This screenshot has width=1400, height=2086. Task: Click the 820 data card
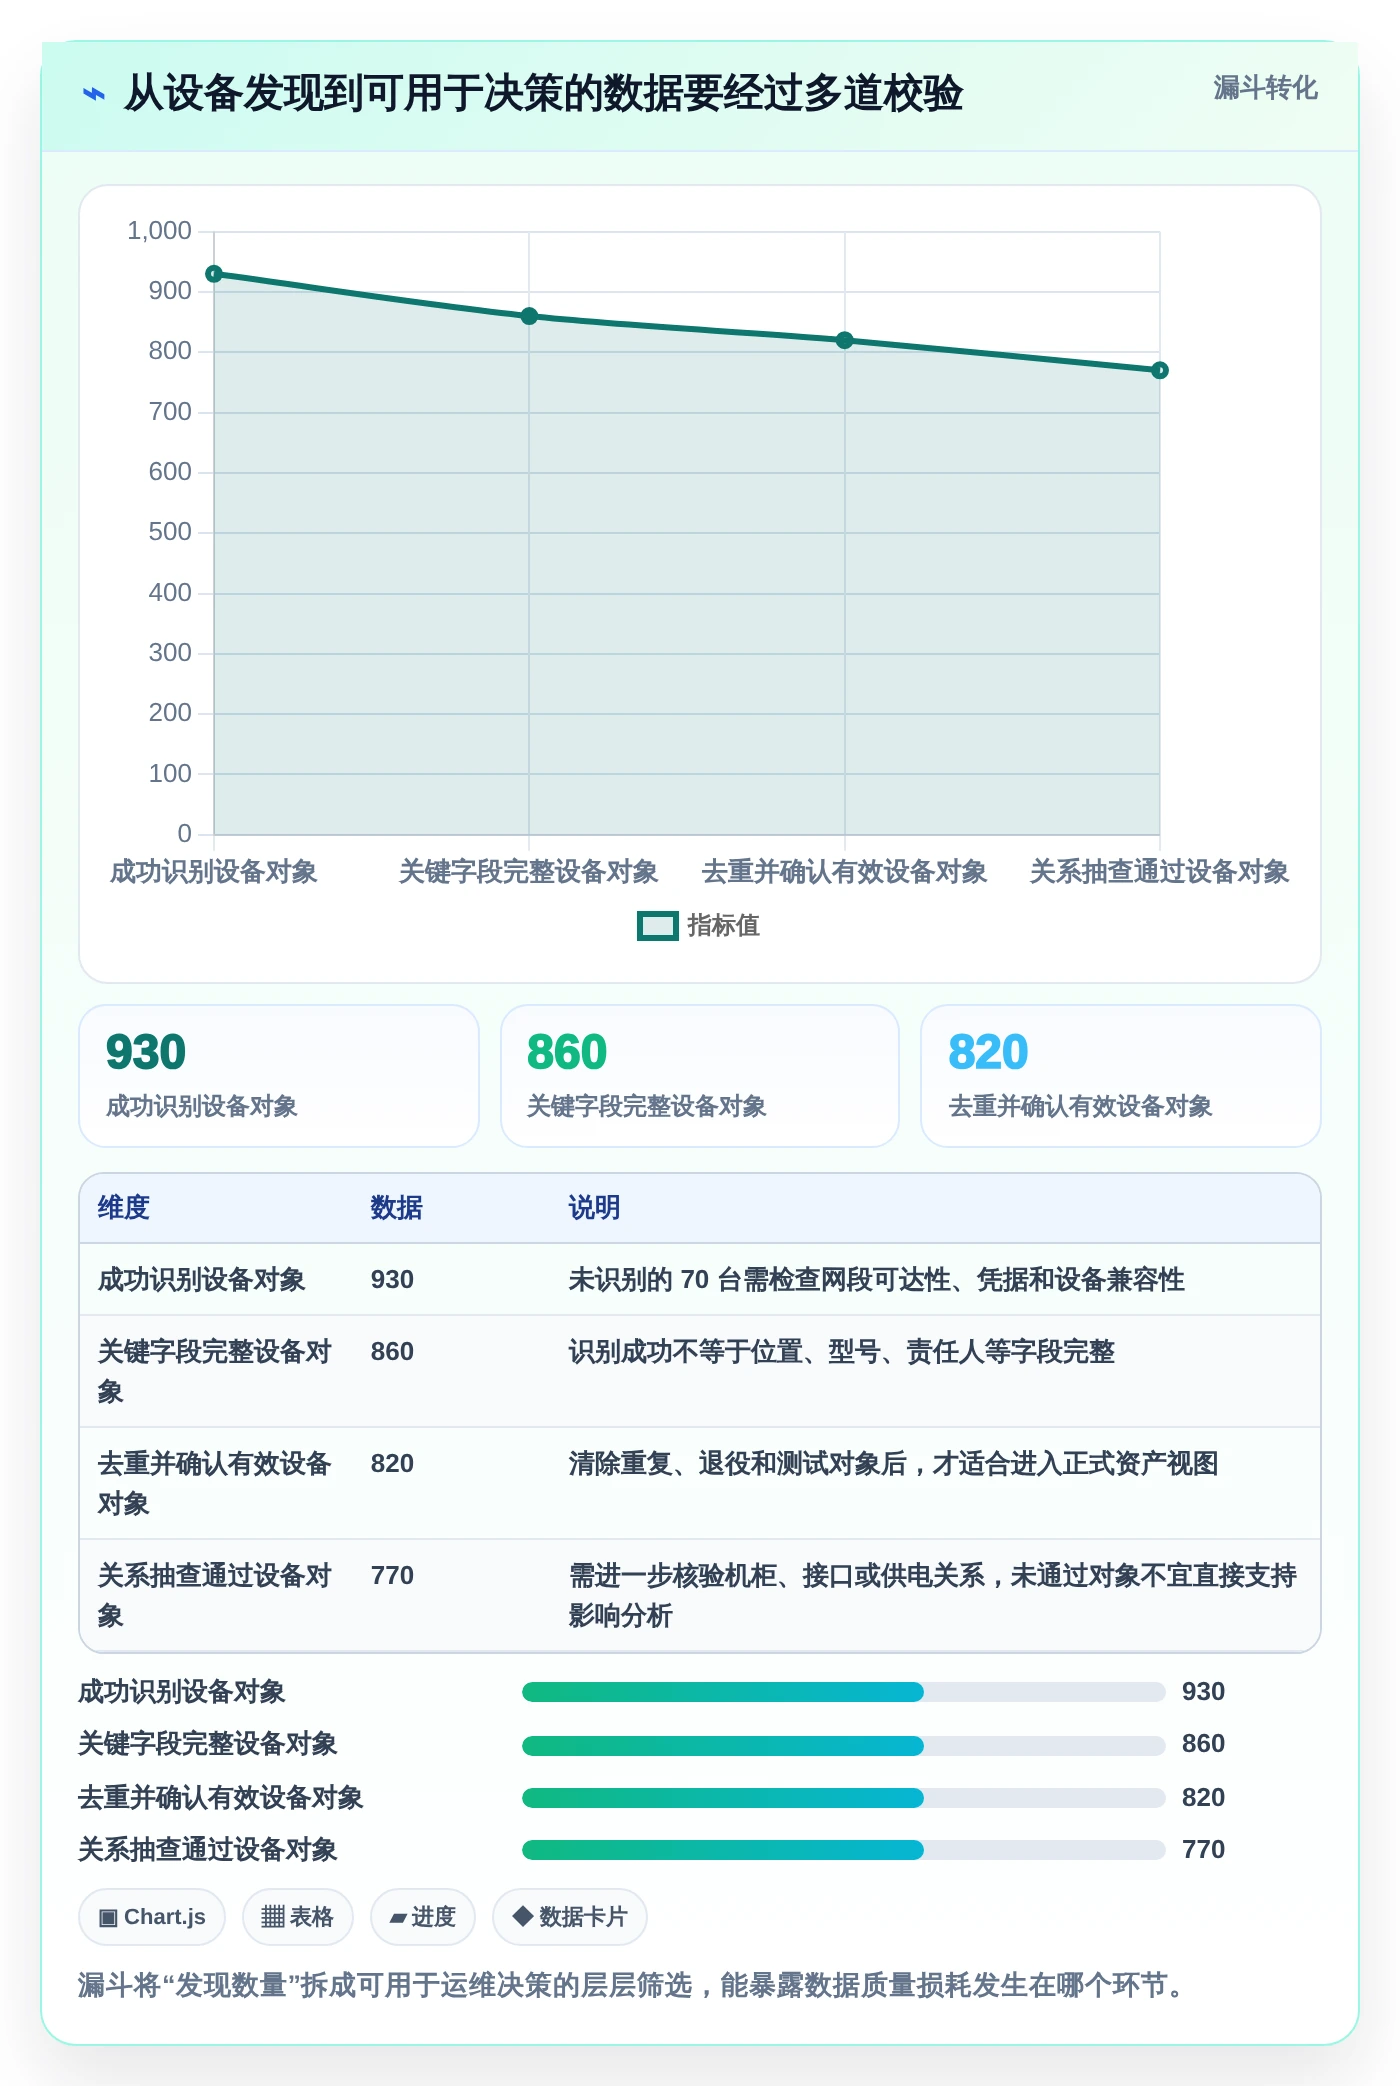coord(1121,1076)
